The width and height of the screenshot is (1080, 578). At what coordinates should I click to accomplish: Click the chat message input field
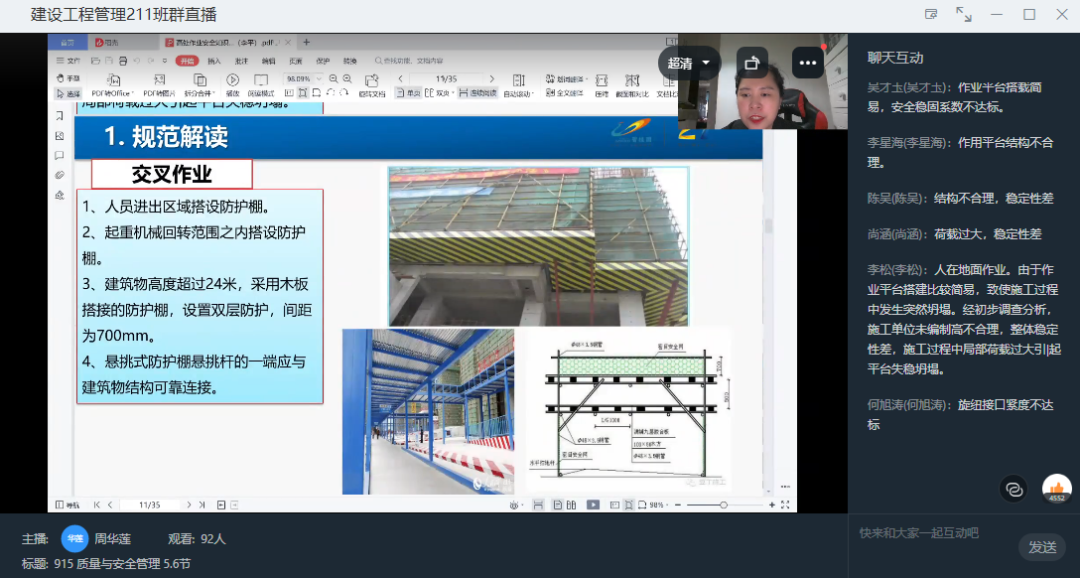[x=930, y=533]
